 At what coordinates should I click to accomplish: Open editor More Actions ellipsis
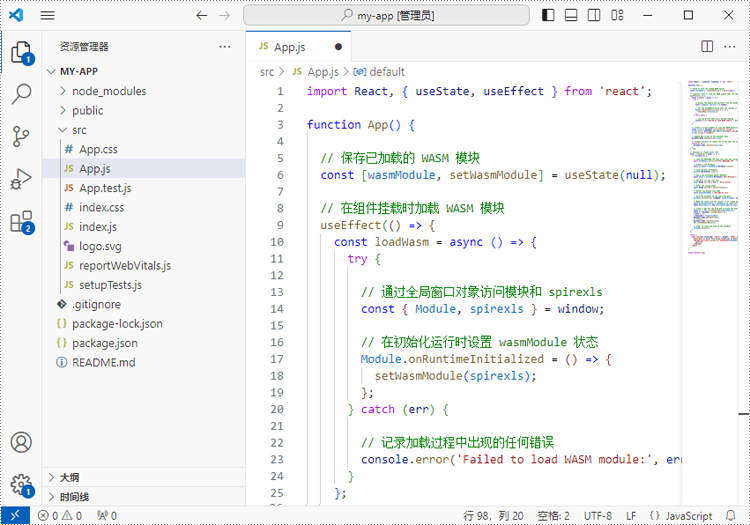pos(730,46)
